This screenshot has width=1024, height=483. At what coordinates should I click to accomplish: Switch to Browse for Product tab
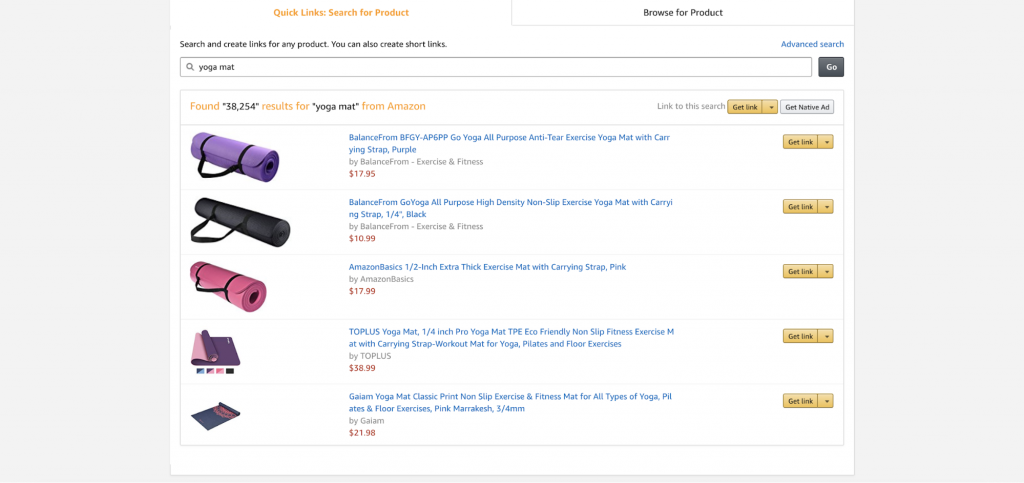[x=683, y=13]
